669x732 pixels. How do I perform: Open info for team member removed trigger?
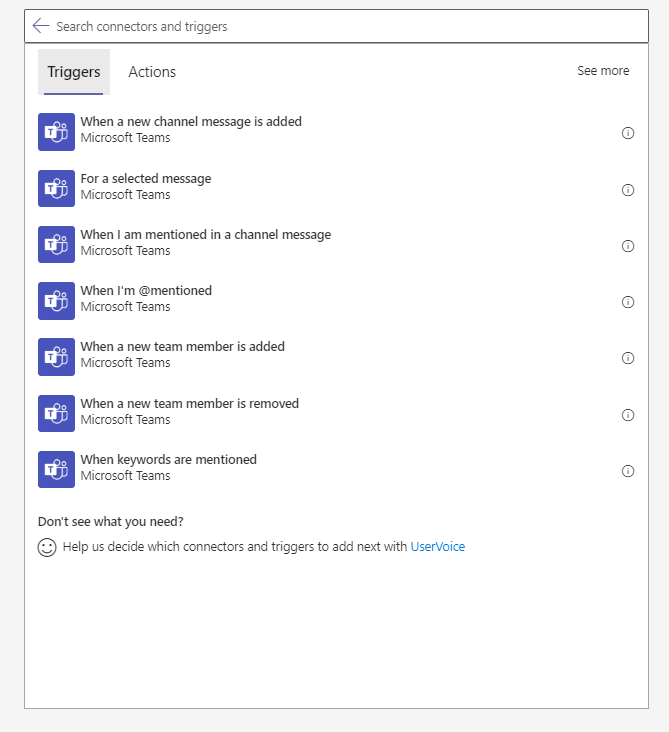pyautogui.click(x=627, y=415)
